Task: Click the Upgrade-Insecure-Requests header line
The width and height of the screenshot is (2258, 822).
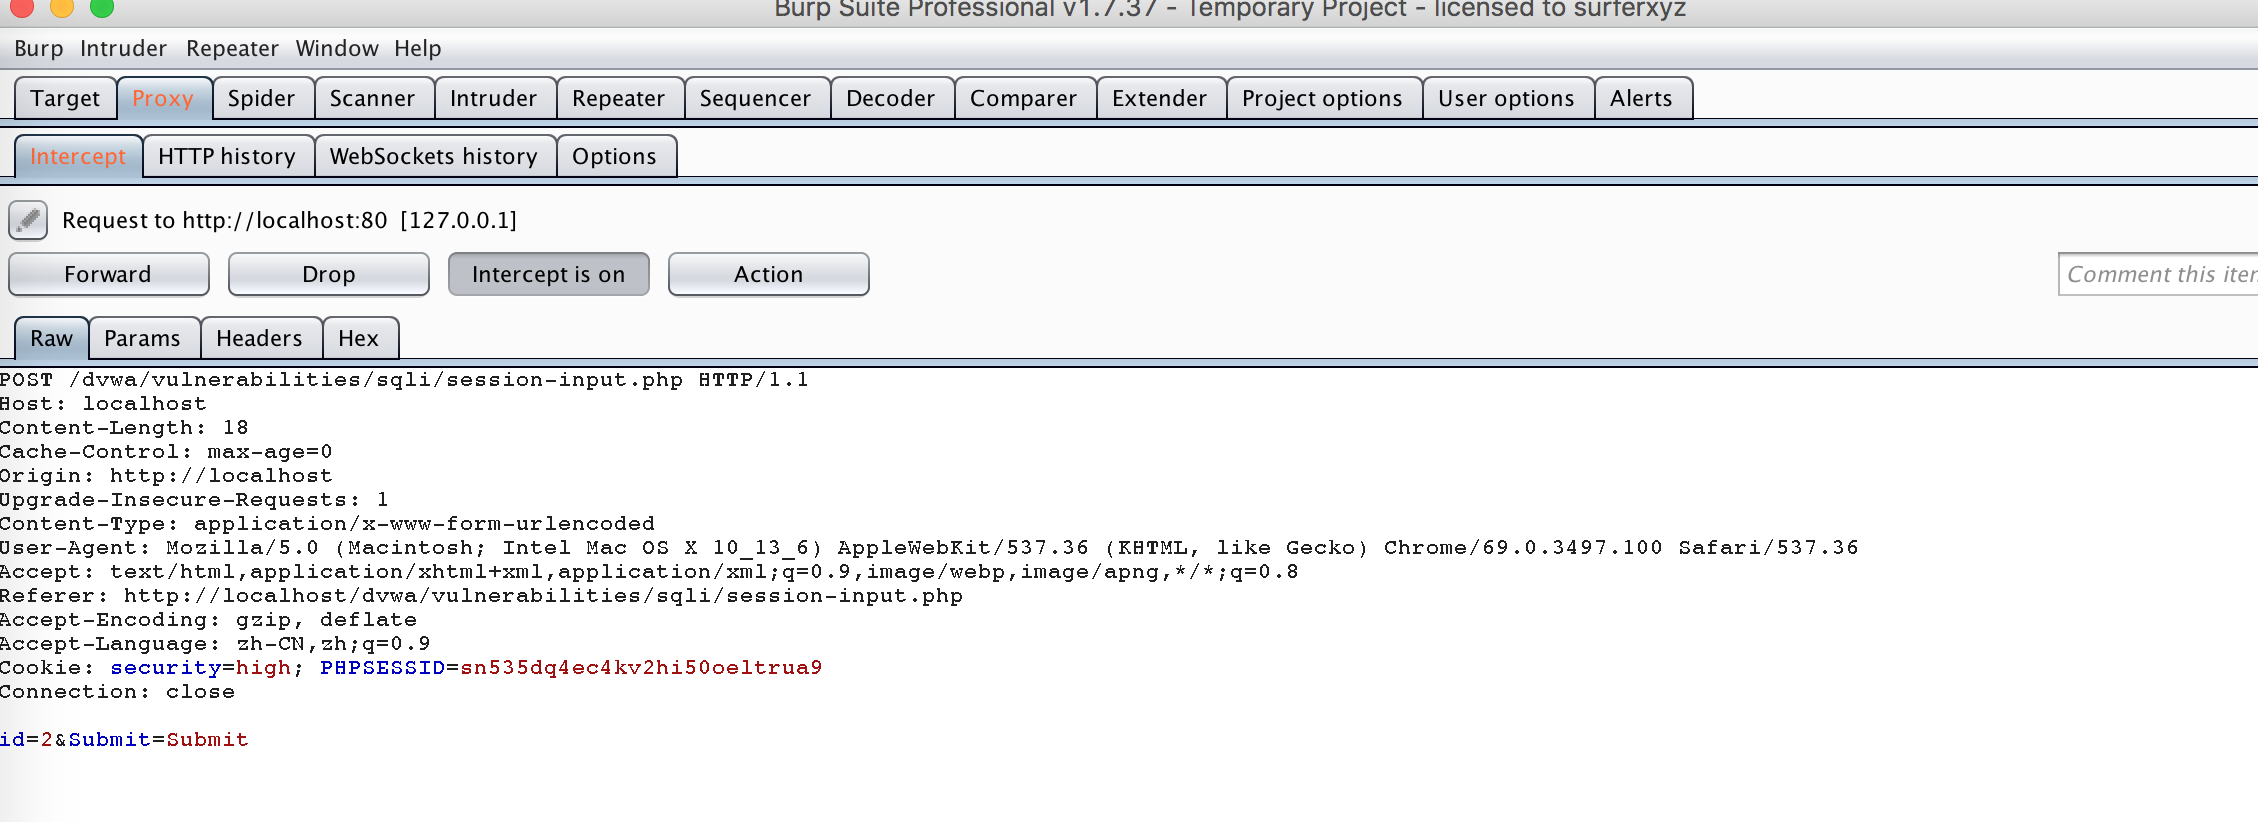Action: (194, 500)
